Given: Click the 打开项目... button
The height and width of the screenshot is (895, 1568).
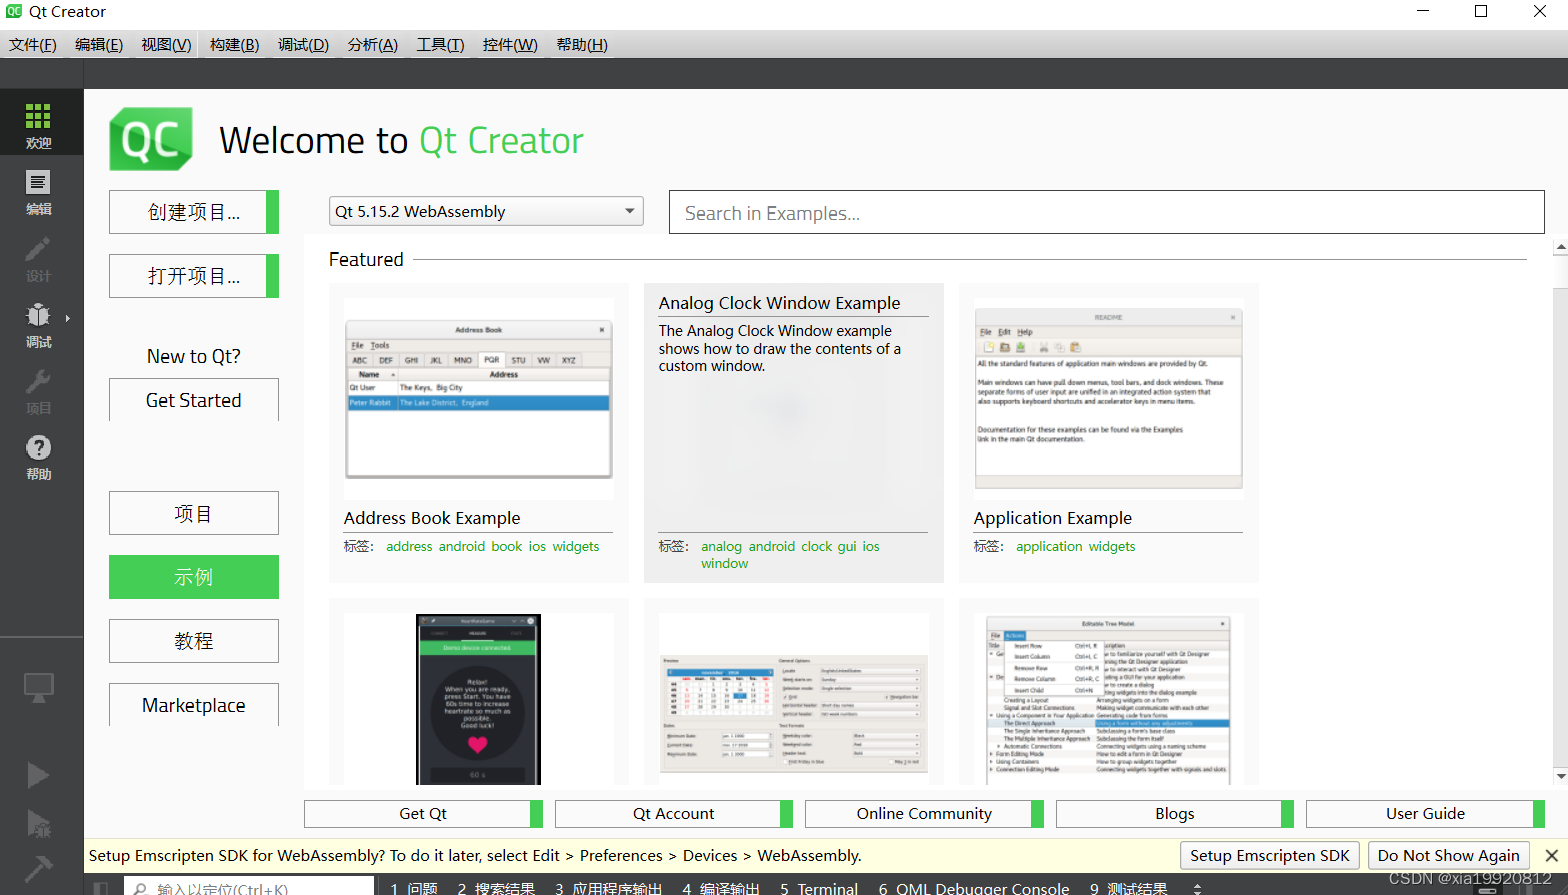Looking at the screenshot, I should pos(194,276).
